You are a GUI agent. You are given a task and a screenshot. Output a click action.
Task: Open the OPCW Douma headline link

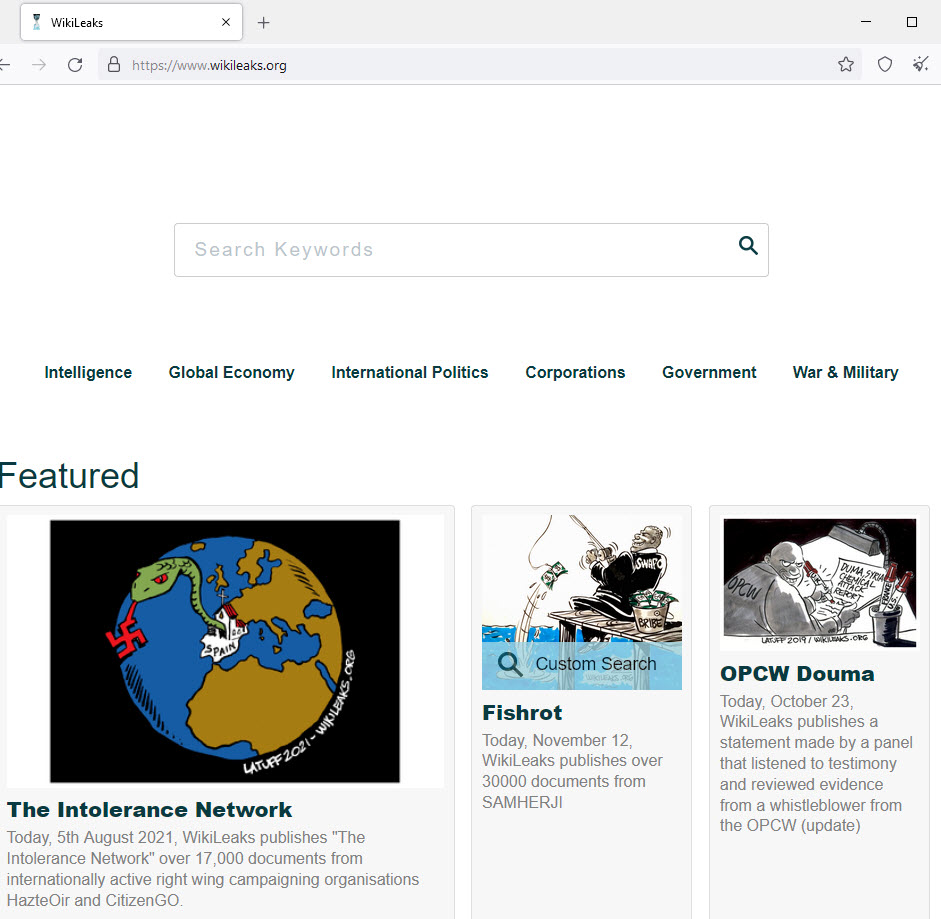(797, 673)
